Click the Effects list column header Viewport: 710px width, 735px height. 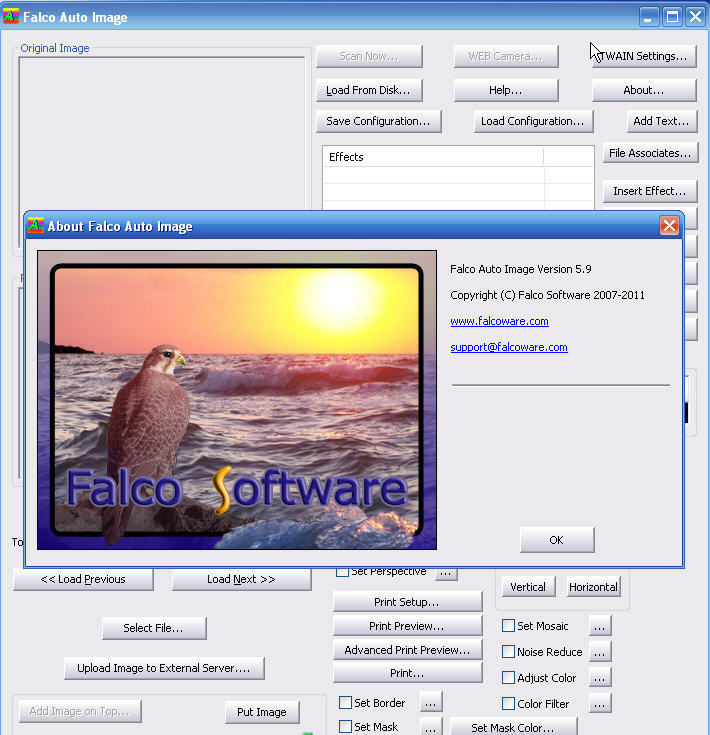click(433, 157)
